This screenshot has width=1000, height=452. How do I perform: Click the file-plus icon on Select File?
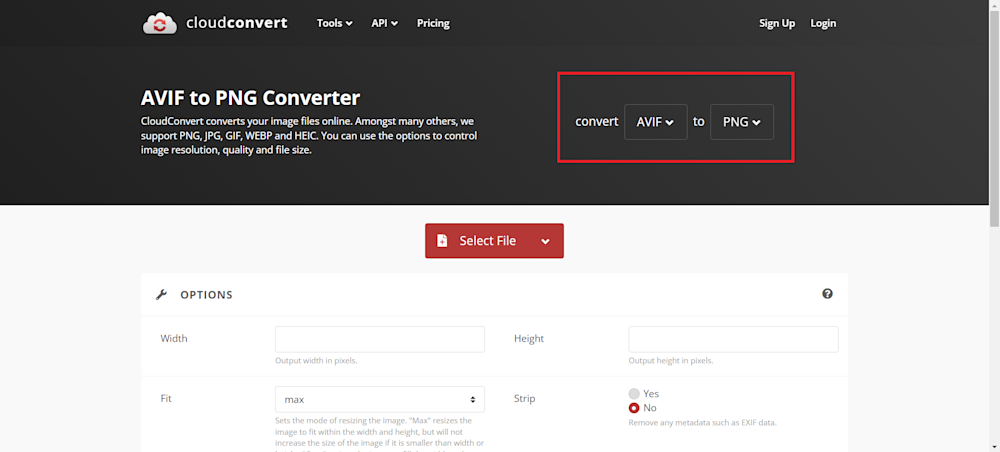(x=442, y=240)
